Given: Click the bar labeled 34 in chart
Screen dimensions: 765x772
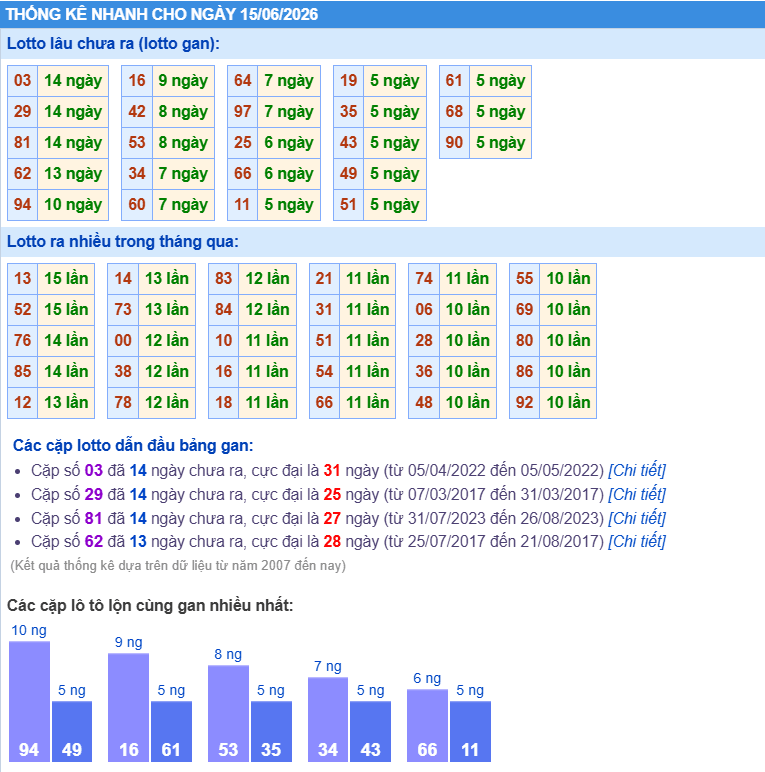Looking at the screenshot, I should coord(328,719).
